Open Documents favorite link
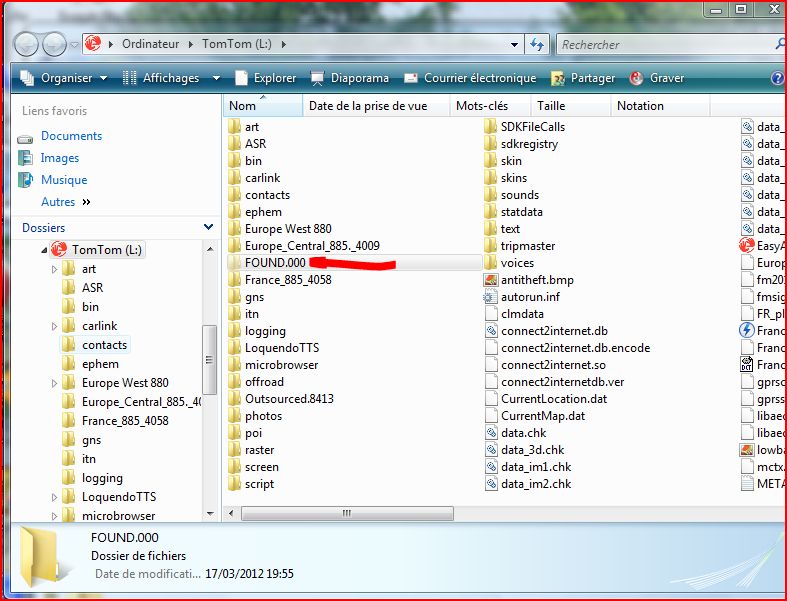This screenshot has height=601, width=787. click(x=71, y=136)
